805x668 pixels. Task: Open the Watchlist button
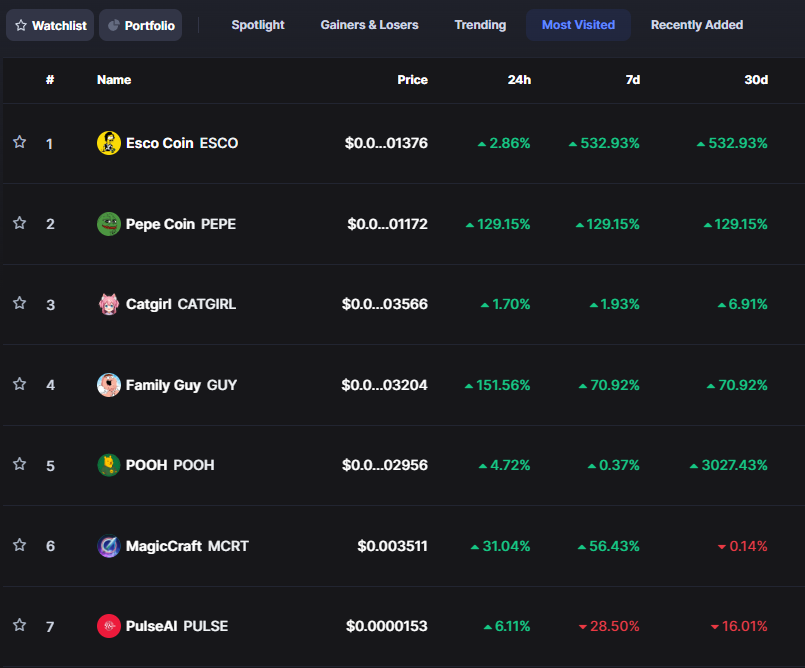(x=50, y=25)
